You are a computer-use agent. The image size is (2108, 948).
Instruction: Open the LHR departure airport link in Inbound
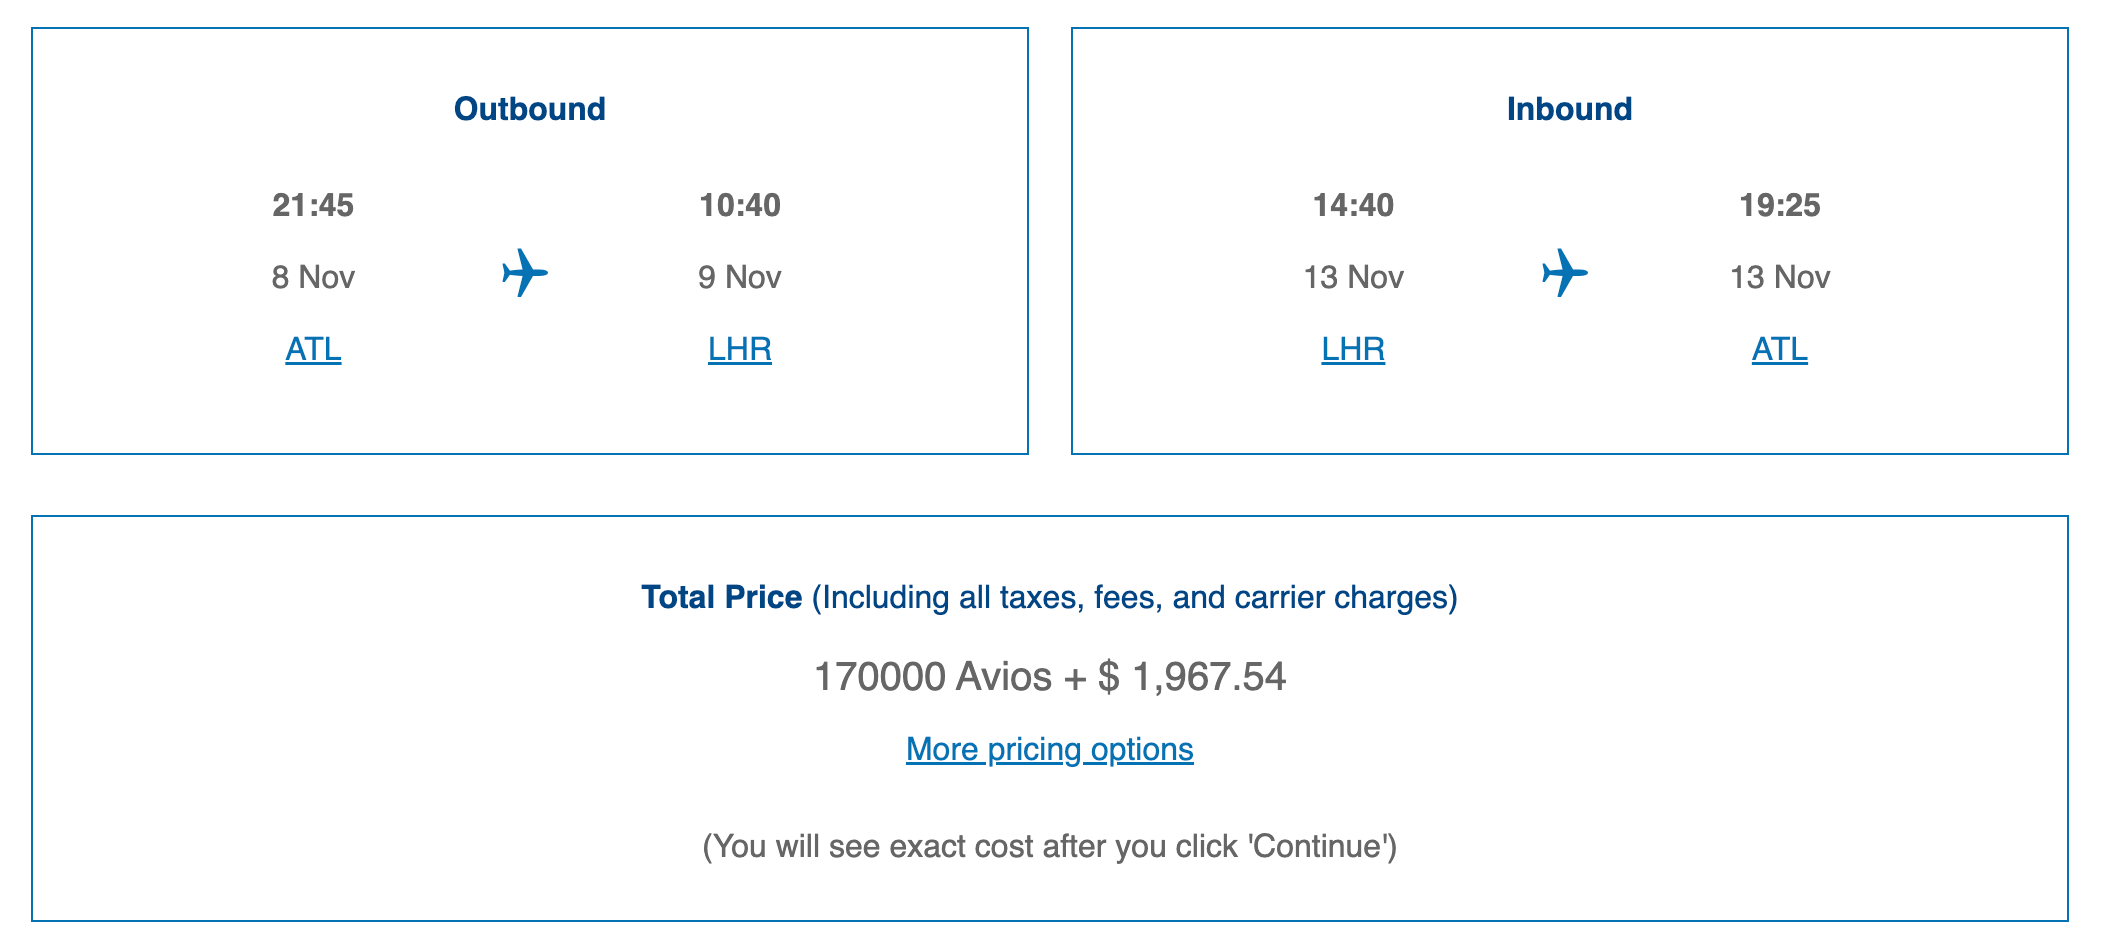[x=1353, y=349]
